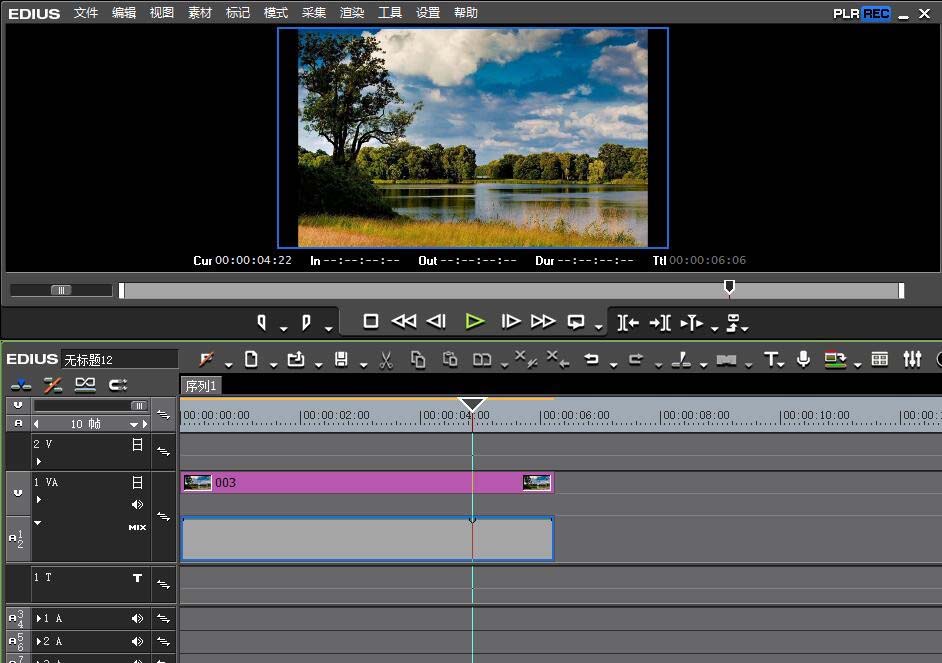Click the delete clip icon
Screen dimensions: 942x663
pos(526,360)
